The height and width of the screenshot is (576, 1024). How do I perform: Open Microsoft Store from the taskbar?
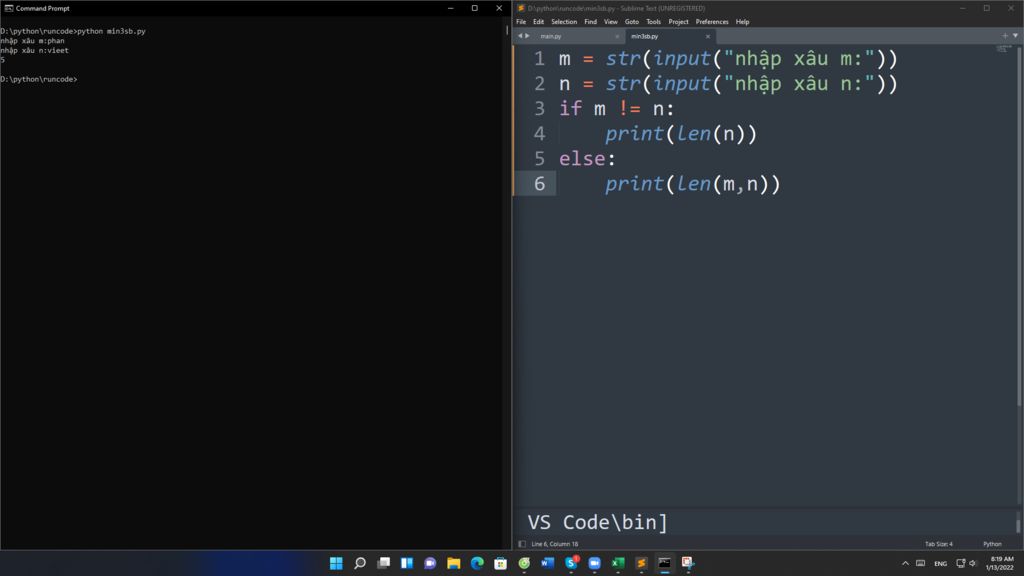501,563
